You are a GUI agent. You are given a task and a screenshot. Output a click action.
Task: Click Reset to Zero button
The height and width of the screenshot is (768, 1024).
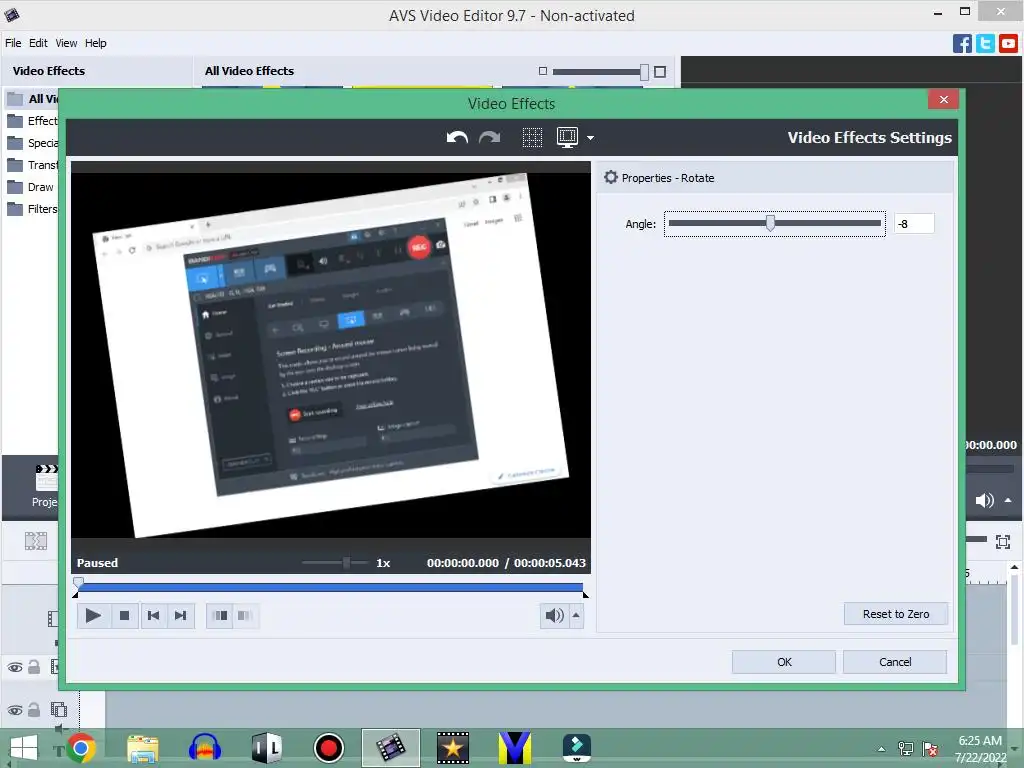[x=895, y=614]
